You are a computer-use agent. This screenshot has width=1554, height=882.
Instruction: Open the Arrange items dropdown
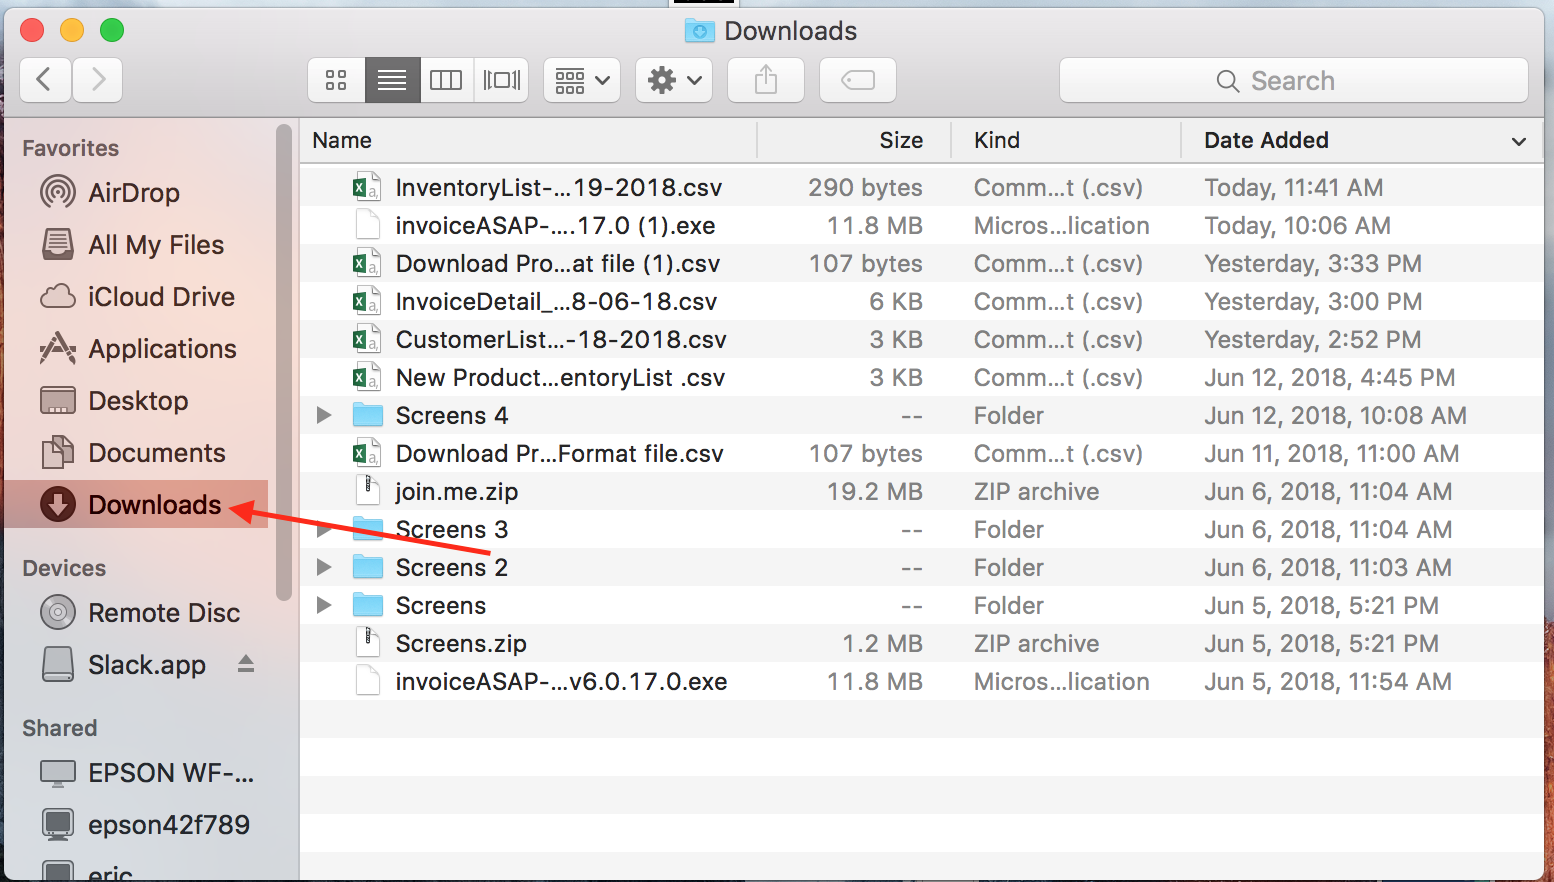[582, 80]
